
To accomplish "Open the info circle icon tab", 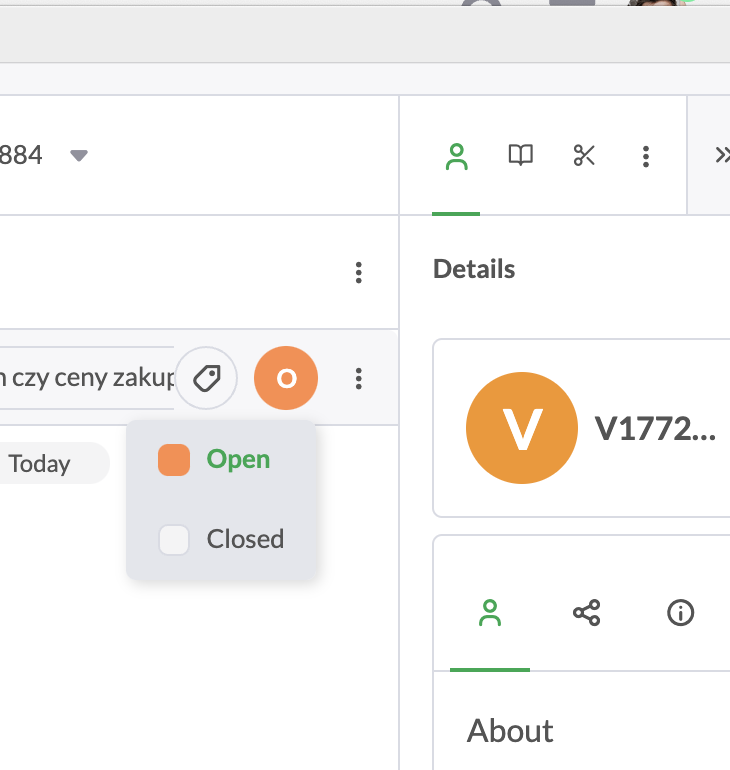I will point(680,613).
